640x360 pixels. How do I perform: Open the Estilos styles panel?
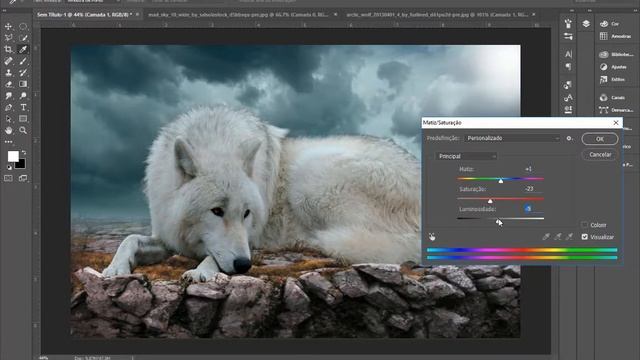click(x=612, y=80)
